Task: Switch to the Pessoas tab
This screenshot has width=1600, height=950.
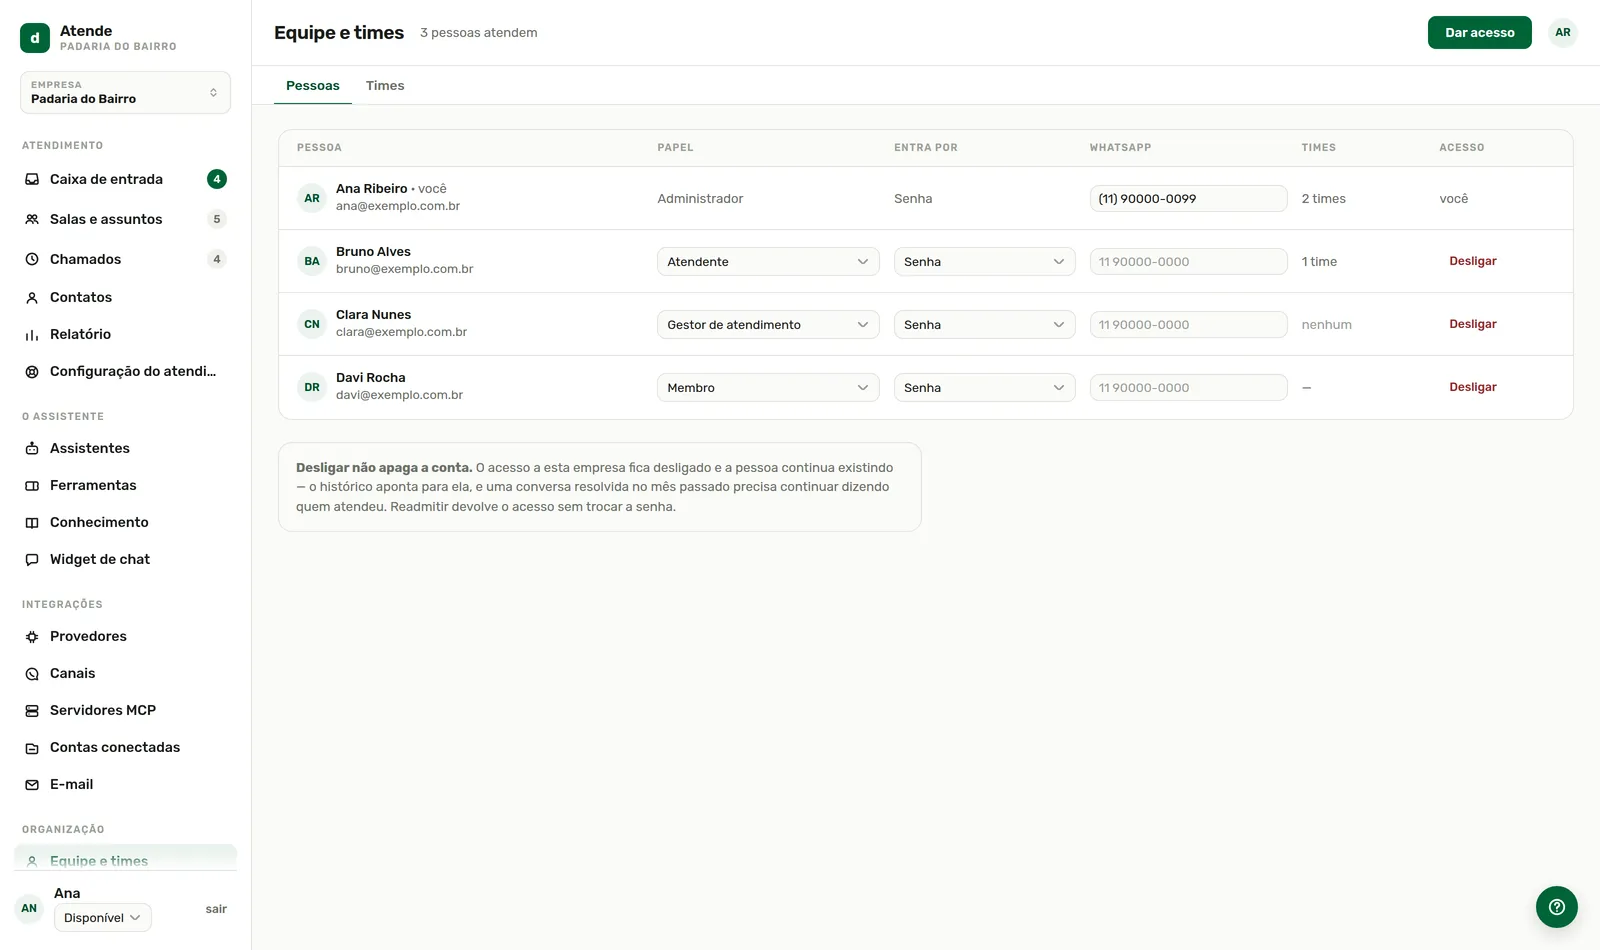Action: 313,85
